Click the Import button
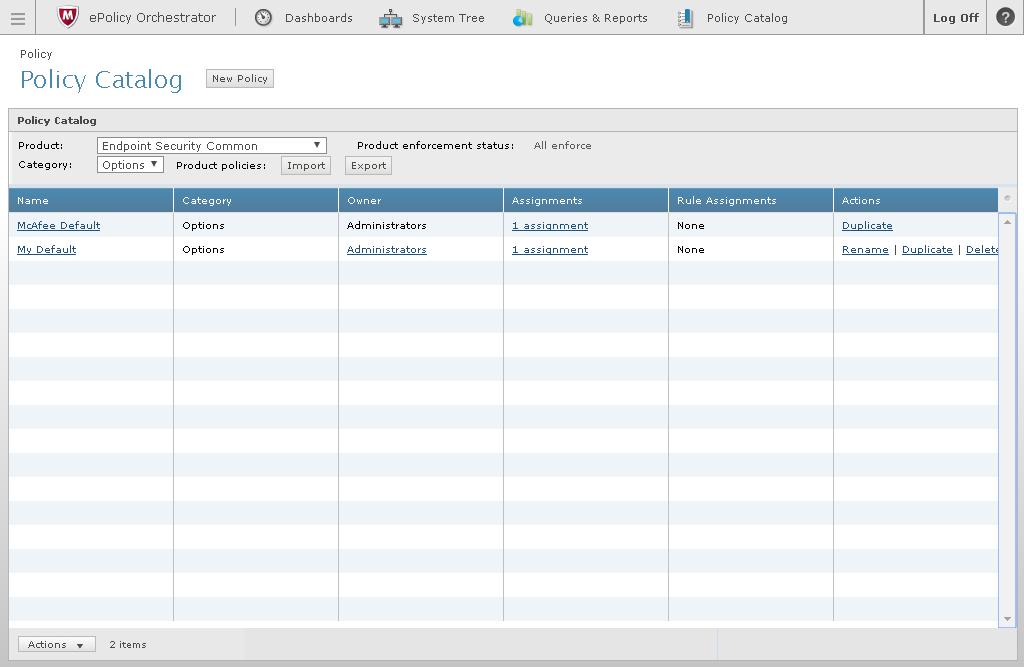This screenshot has height=667, width=1024. point(306,165)
